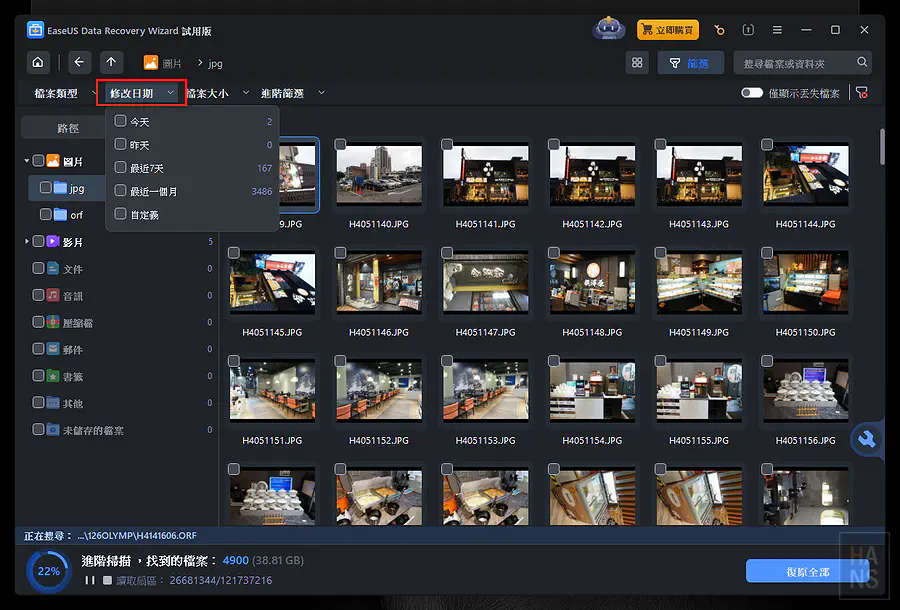Image resolution: width=900 pixels, height=610 pixels.
Task: Check the 今天 date filter option
Action: coord(121,121)
